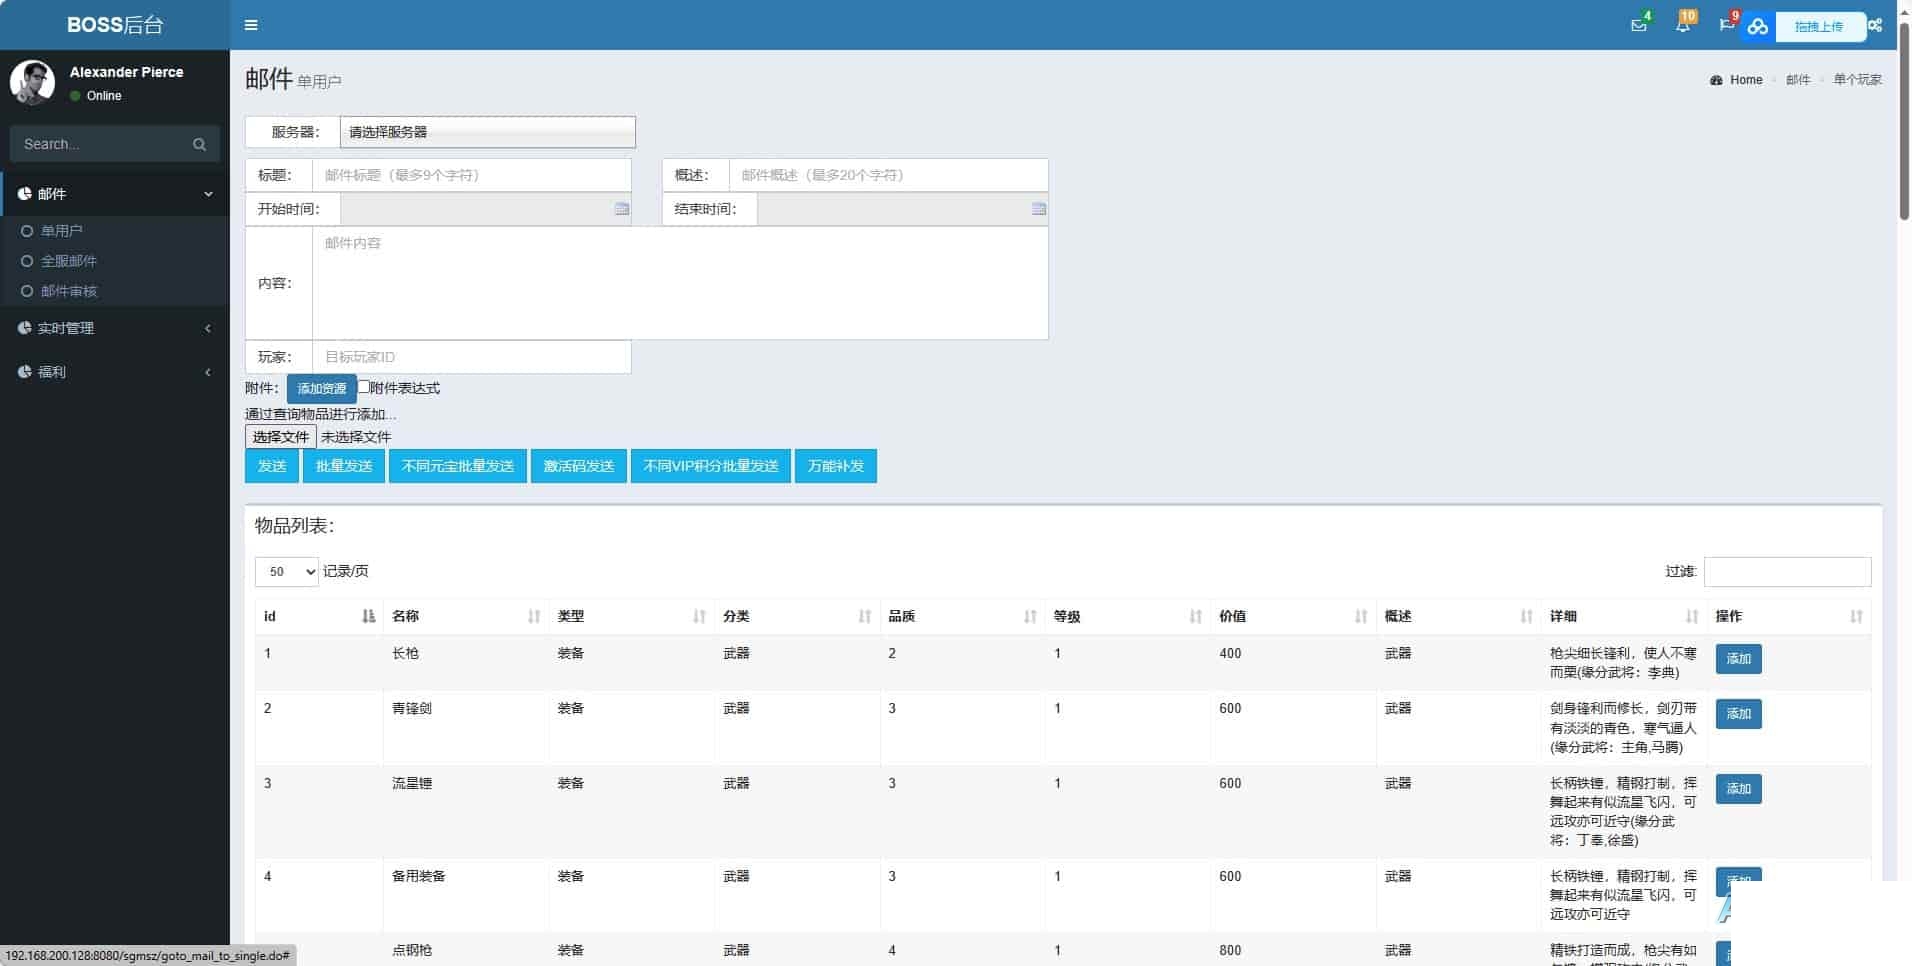Sort table by id column arrows

click(x=368, y=616)
